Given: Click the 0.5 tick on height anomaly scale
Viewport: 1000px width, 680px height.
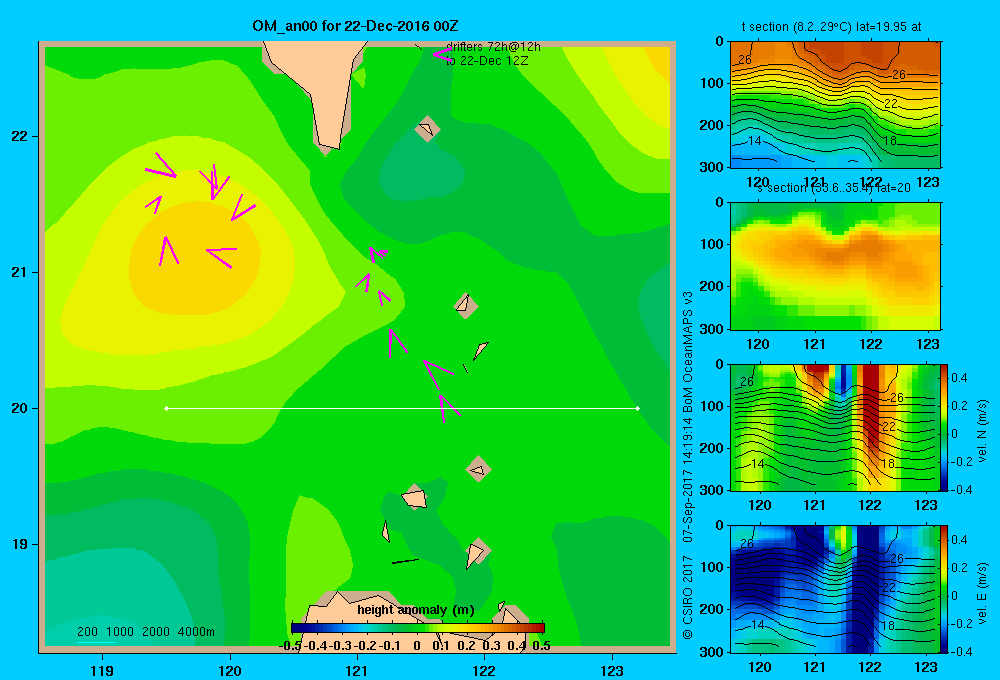Looking at the screenshot, I should coord(541,646).
